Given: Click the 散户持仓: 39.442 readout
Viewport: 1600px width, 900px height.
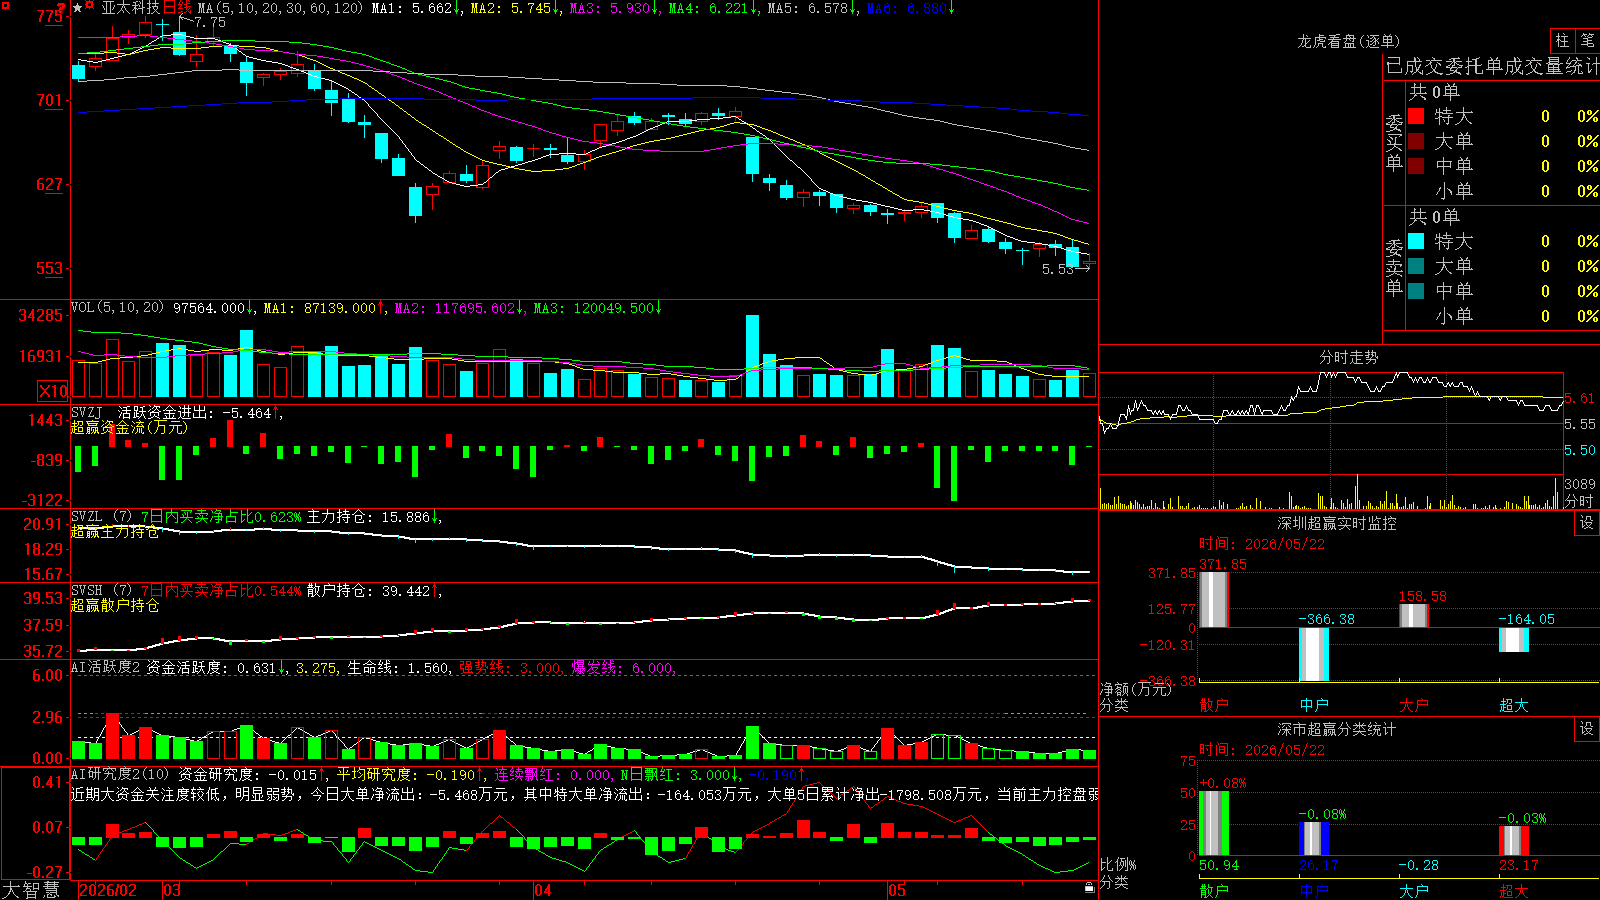Looking at the screenshot, I should coord(368,591).
